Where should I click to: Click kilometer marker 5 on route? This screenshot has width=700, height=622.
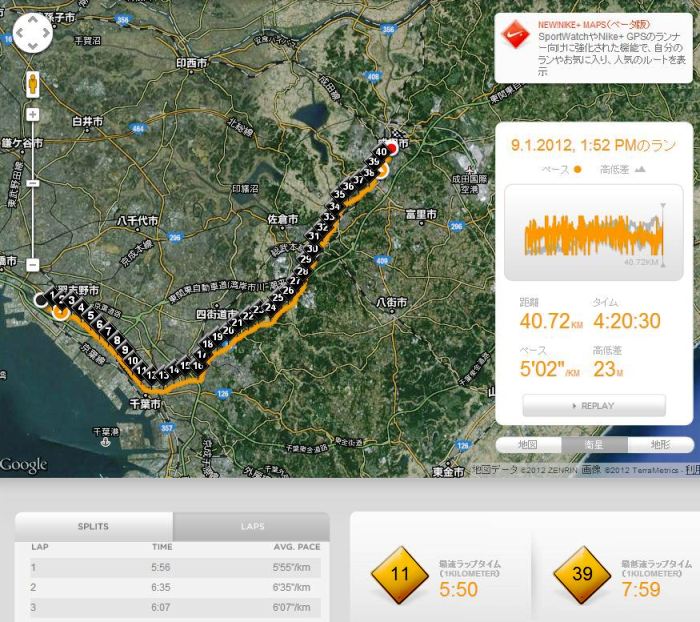tap(91, 315)
